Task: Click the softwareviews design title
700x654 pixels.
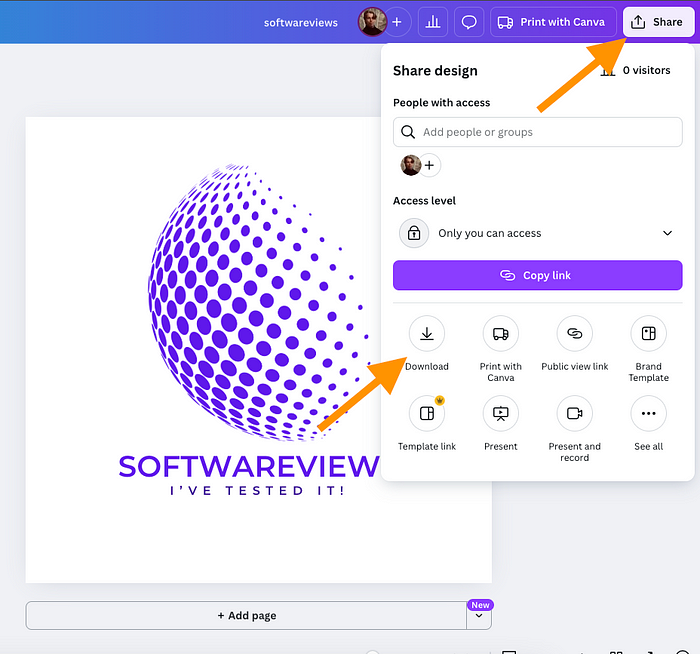Action: coord(300,23)
